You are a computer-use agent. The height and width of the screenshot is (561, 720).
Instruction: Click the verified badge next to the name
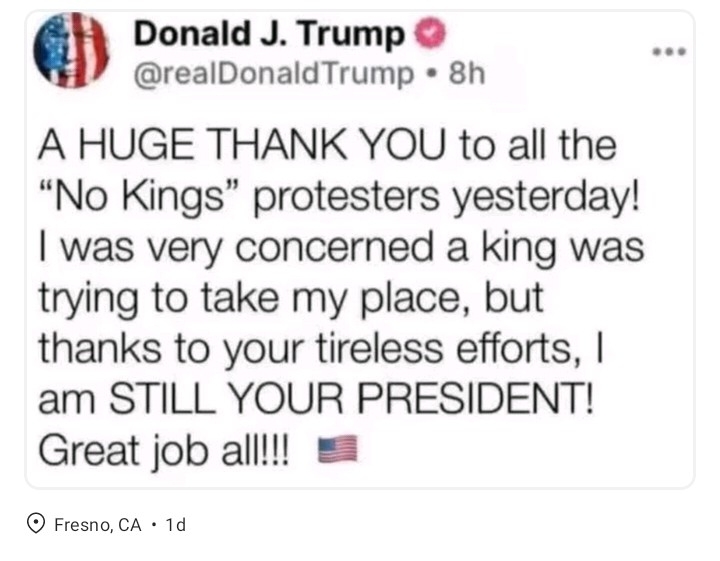point(430,34)
